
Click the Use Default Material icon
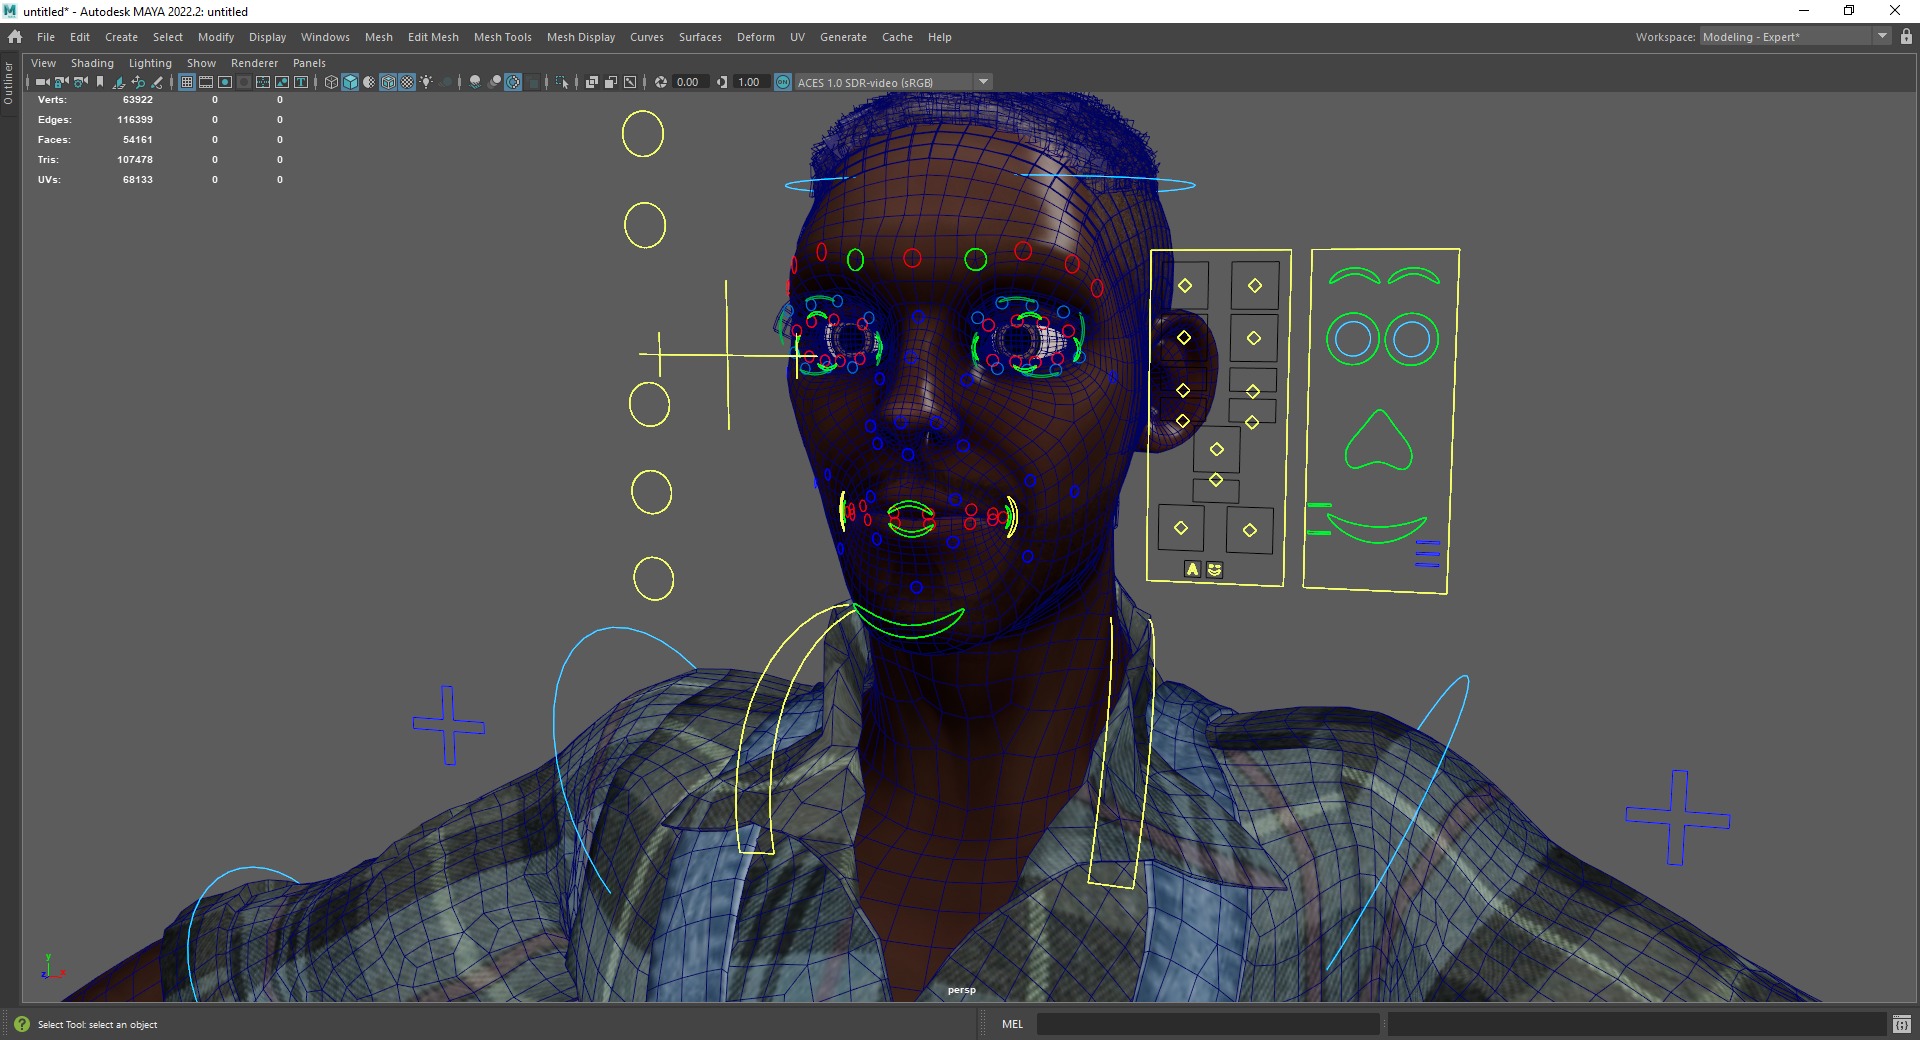pyautogui.click(x=369, y=82)
